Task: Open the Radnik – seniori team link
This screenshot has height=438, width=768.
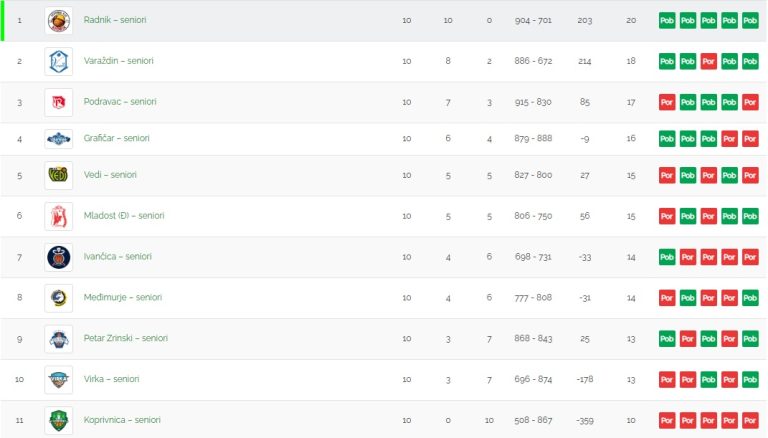Action: pos(115,20)
